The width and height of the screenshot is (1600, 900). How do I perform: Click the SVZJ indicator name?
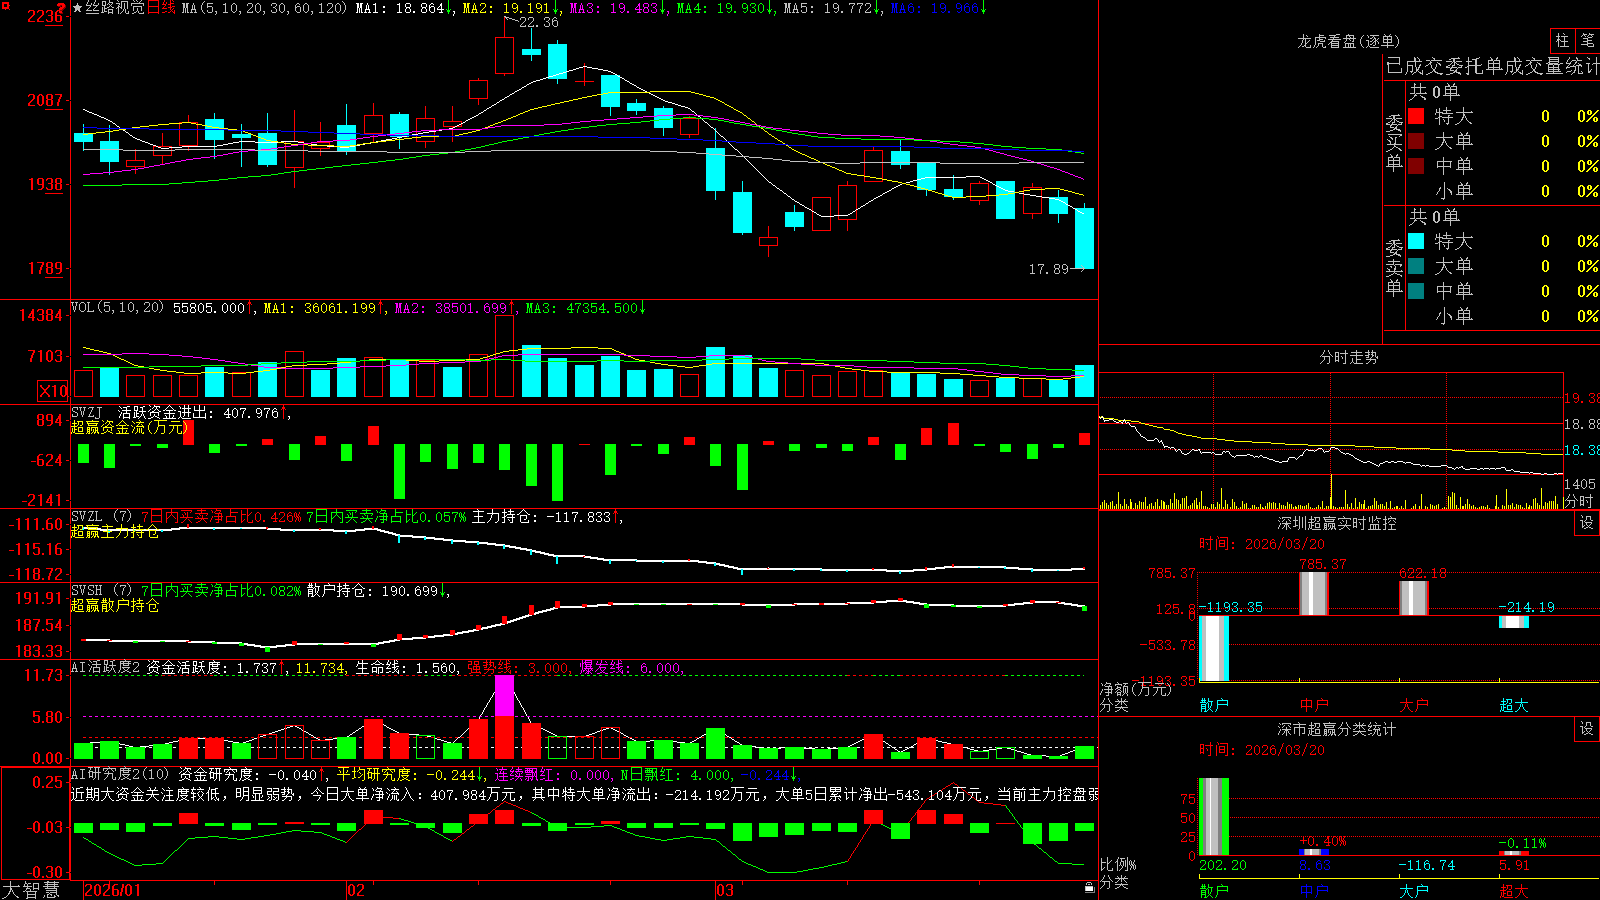point(87,412)
